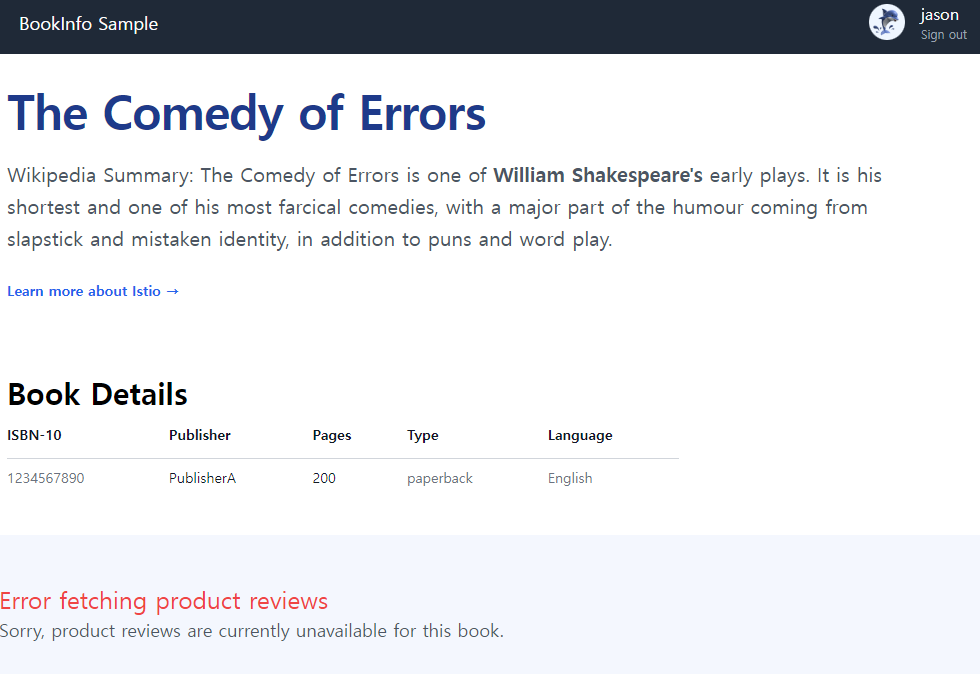Select The Comedy of Errors title heading
980x674 pixels.
point(246,113)
